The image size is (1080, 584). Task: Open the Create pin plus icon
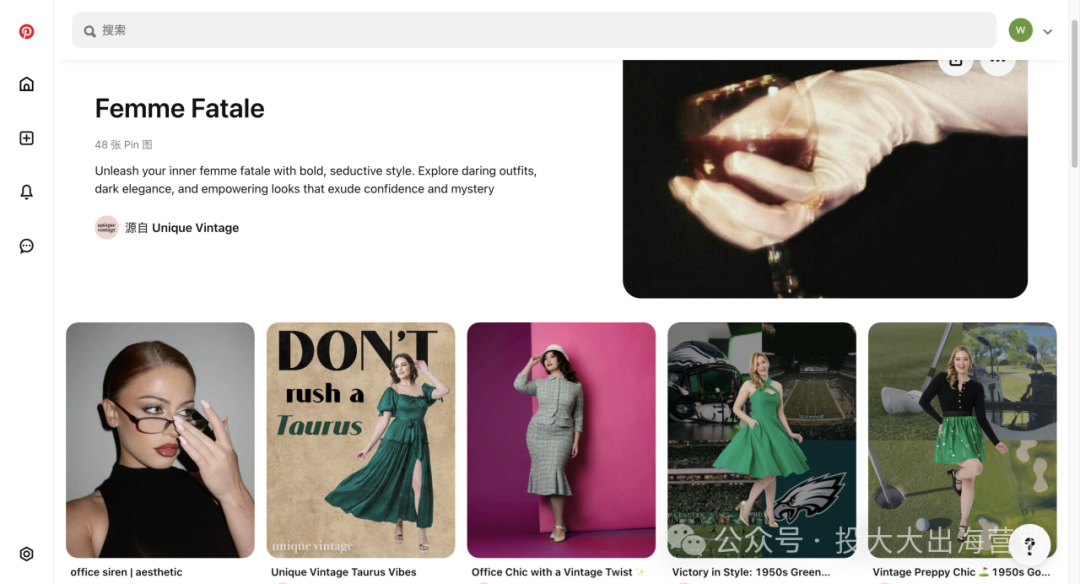coord(27,138)
